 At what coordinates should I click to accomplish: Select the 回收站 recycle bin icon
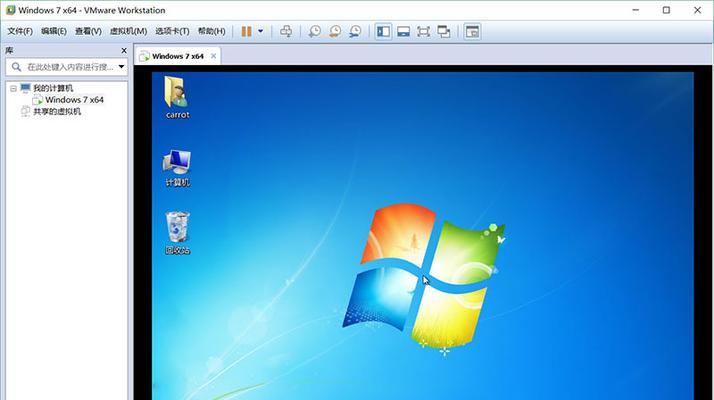pyautogui.click(x=177, y=232)
